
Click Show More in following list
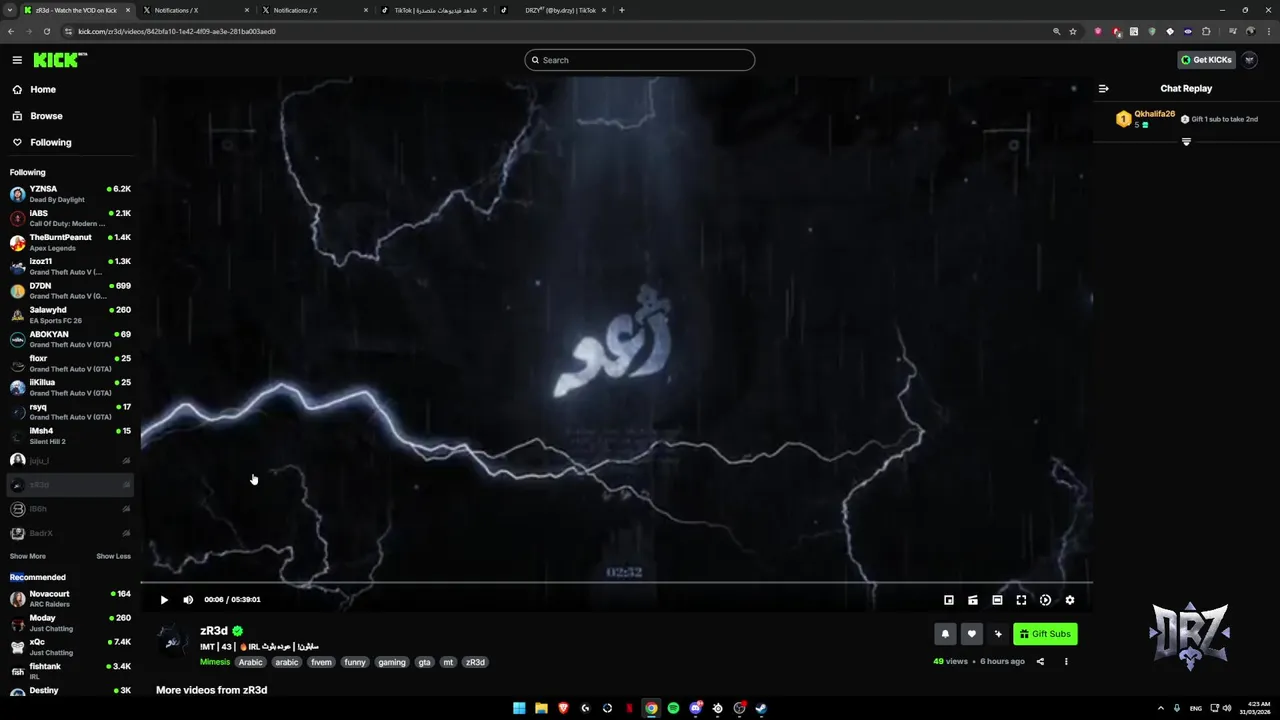coord(28,556)
